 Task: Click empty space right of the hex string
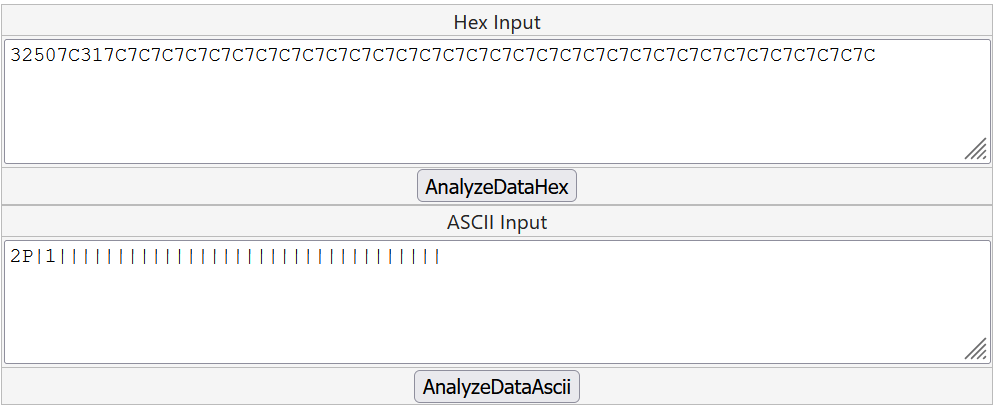coord(925,56)
